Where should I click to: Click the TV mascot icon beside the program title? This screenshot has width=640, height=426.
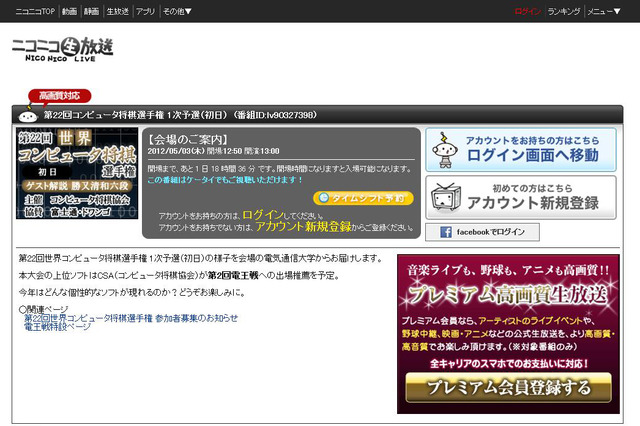(29, 114)
